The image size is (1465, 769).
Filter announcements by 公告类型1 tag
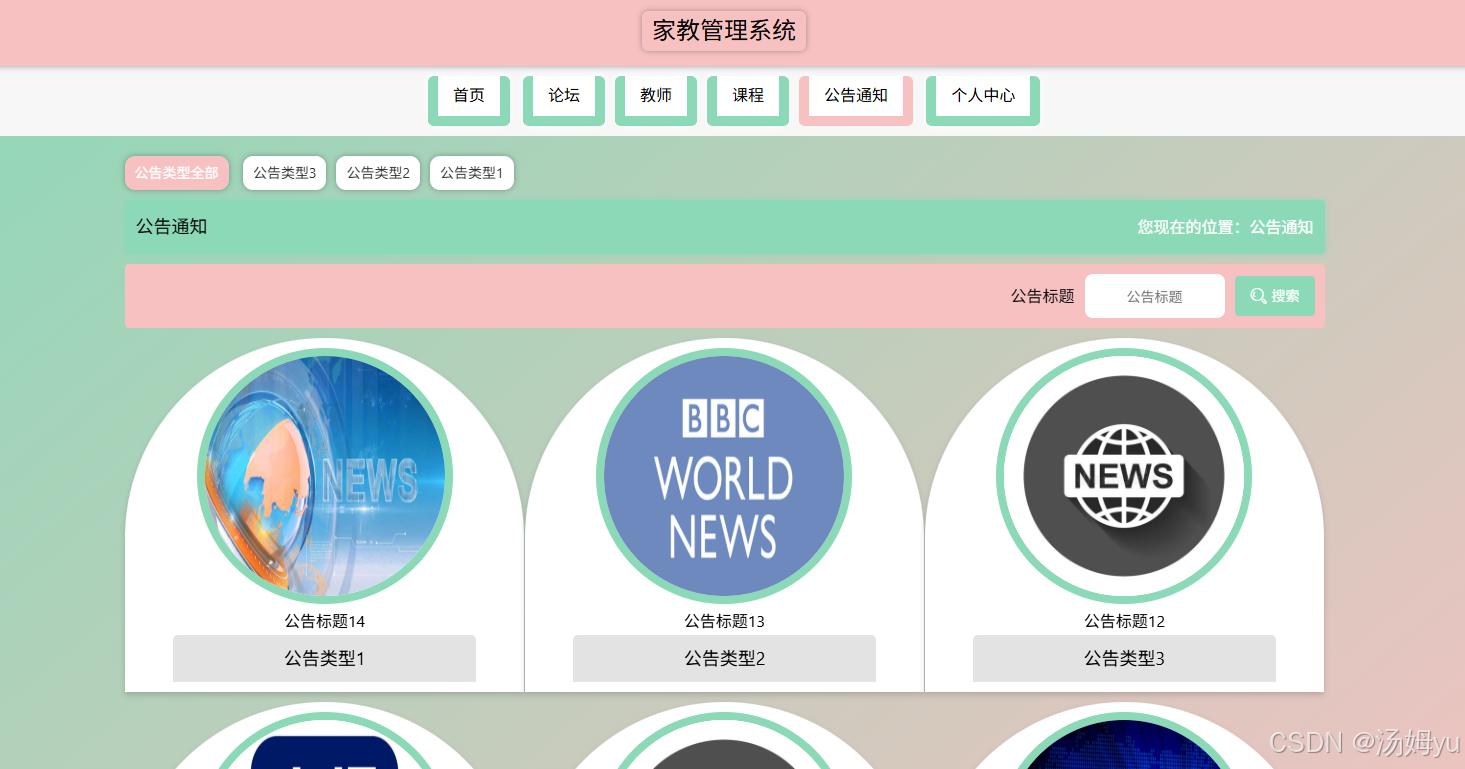point(472,173)
